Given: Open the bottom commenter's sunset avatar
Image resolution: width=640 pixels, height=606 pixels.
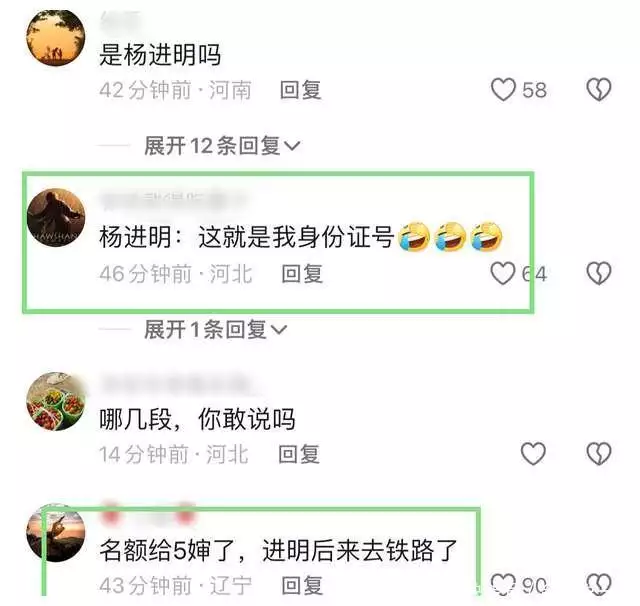Looking at the screenshot, I should (x=56, y=533).
